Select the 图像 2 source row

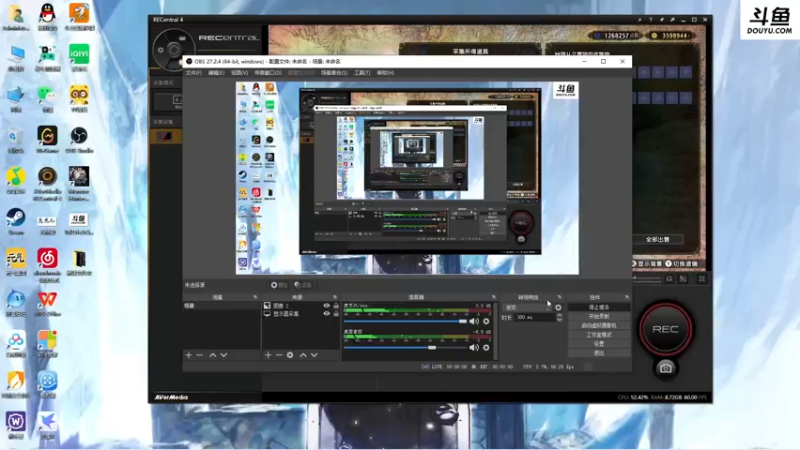[301, 306]
